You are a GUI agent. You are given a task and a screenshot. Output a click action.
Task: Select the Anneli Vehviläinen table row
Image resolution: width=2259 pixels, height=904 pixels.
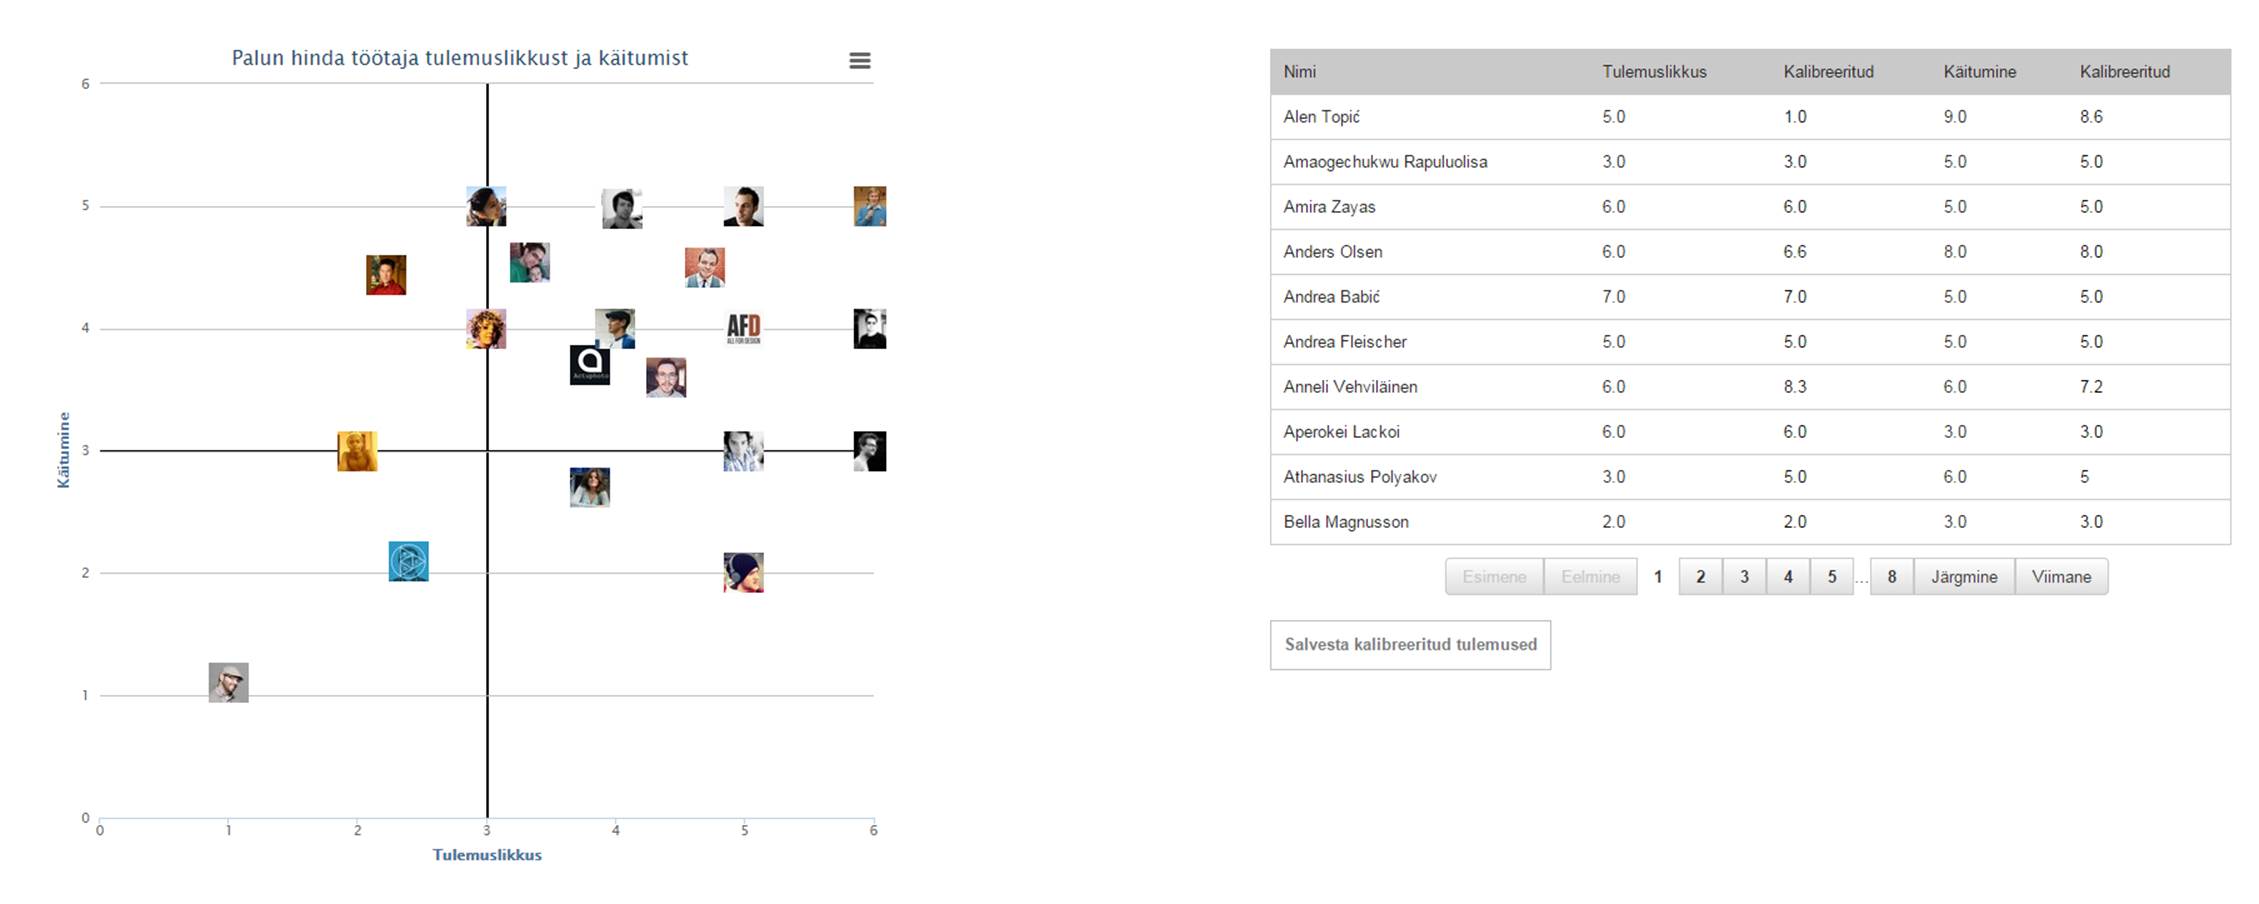pyautogui.click(x=1750, y=387)
